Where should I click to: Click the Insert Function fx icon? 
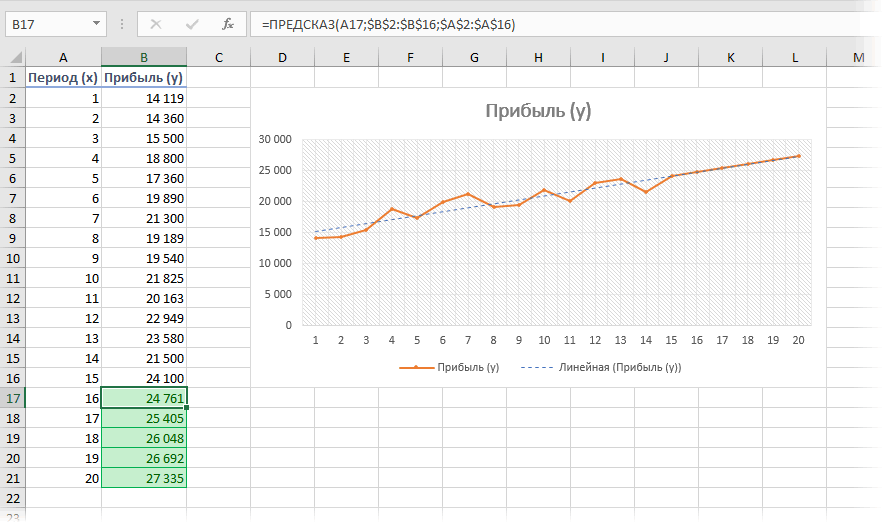click(228, 23)
